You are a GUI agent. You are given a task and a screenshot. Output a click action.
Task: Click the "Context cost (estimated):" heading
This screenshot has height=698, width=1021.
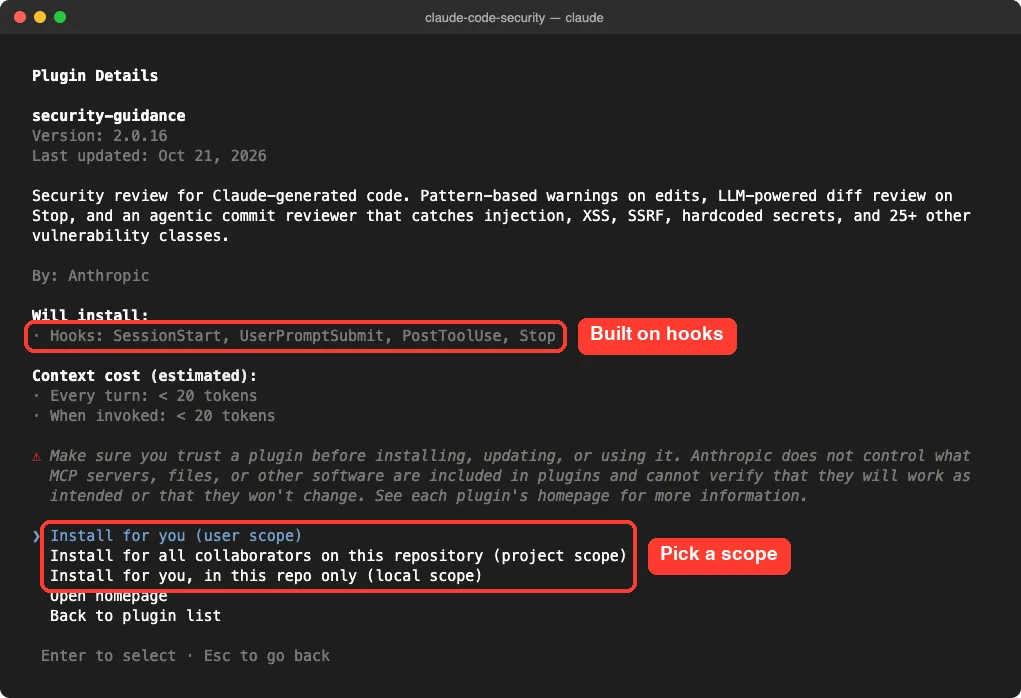(145, 376)
